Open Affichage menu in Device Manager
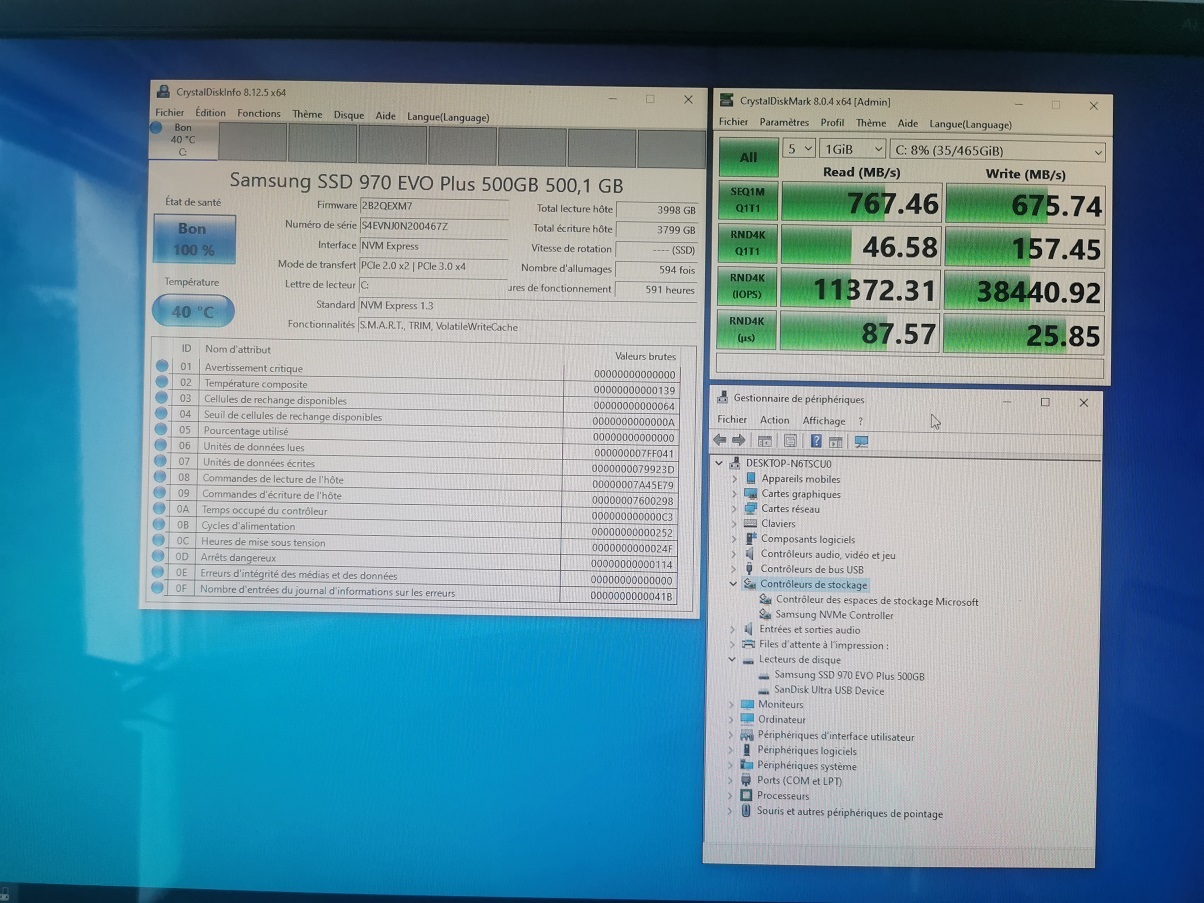1204x903 pixels. tap(824, 421)
